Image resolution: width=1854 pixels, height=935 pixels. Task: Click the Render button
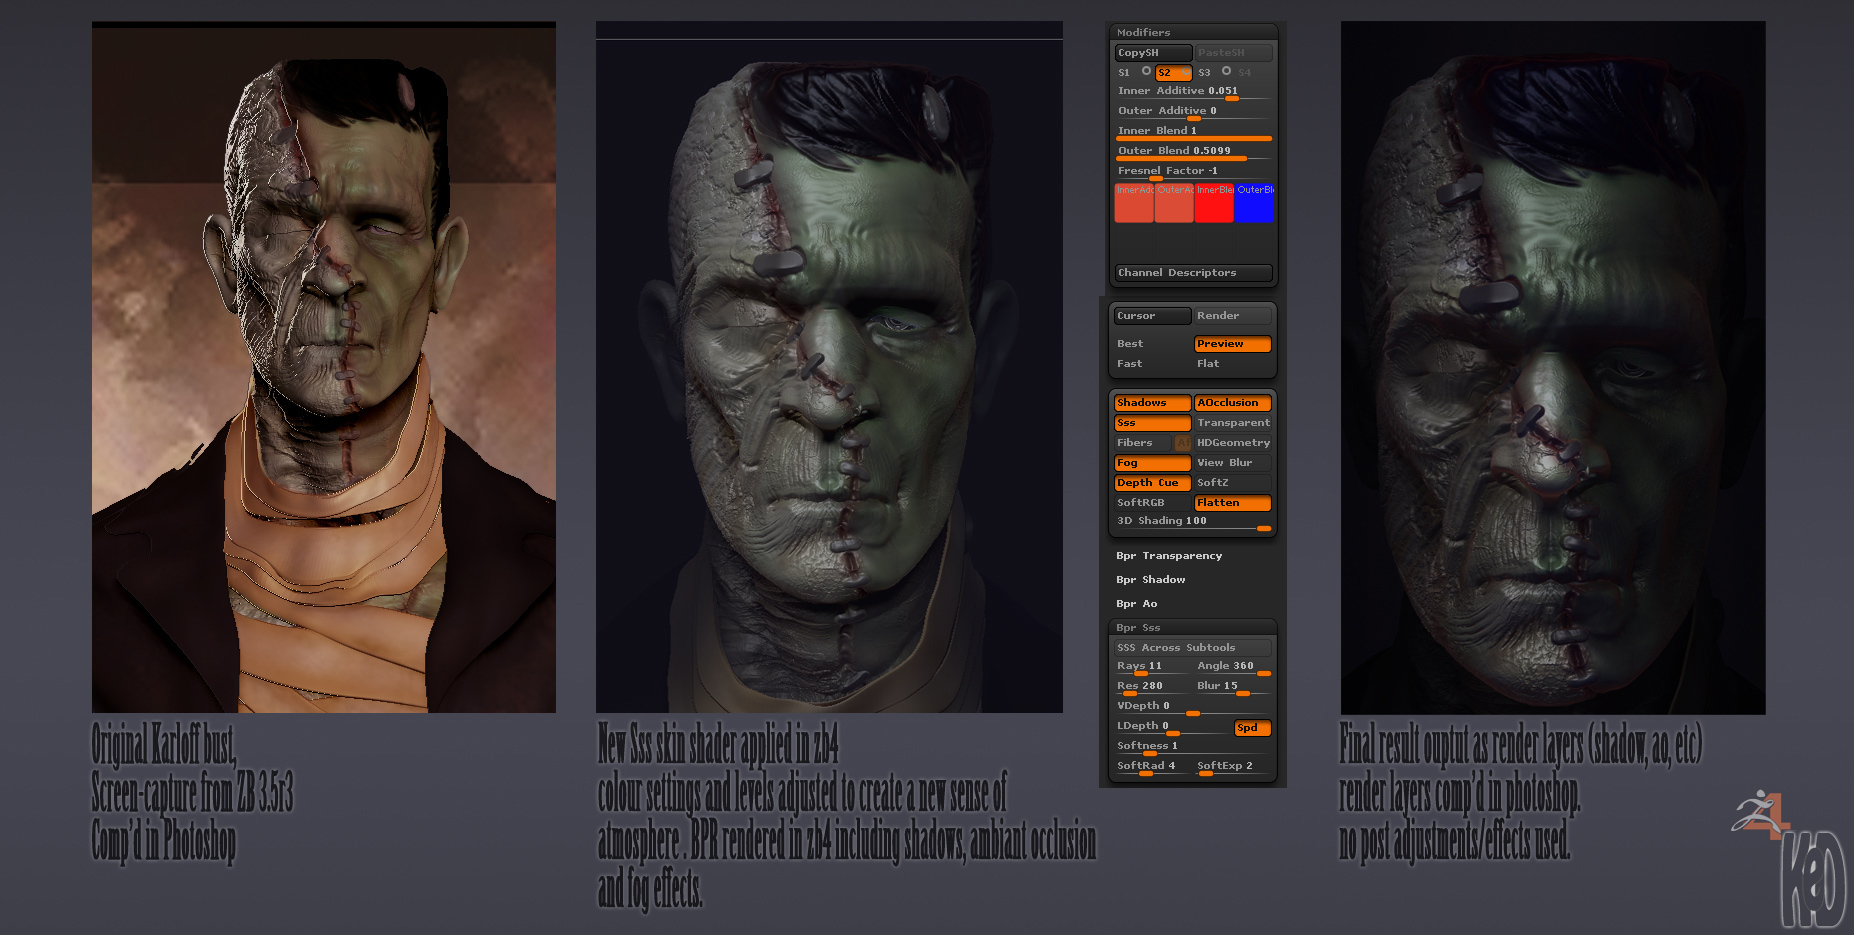(x=1233, y=316)
